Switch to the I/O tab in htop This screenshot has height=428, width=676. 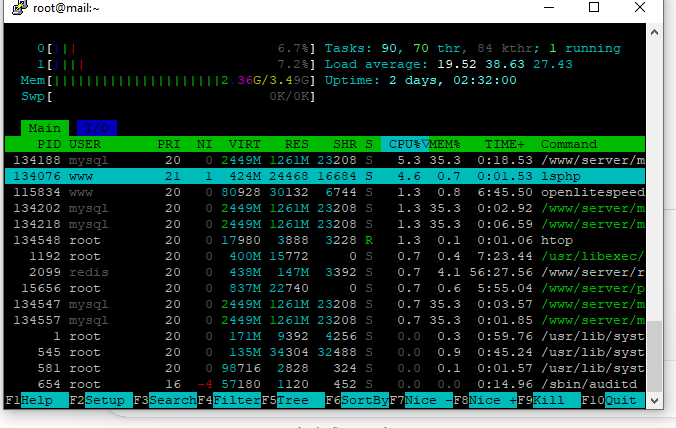point(97,128)
